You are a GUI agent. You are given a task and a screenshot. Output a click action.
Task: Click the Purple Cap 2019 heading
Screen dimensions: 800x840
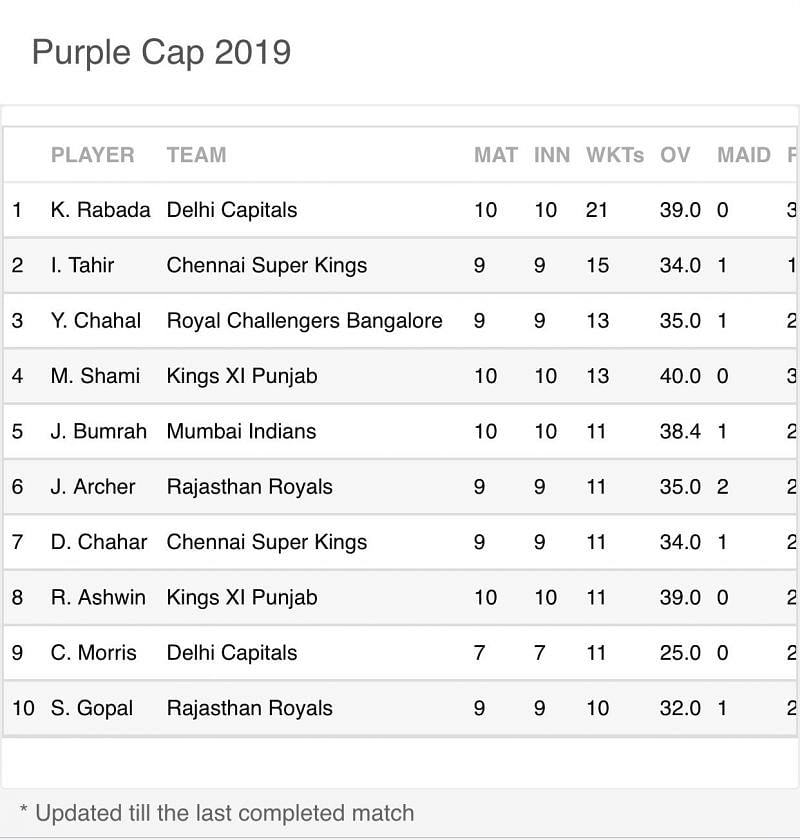coord(161,51)
